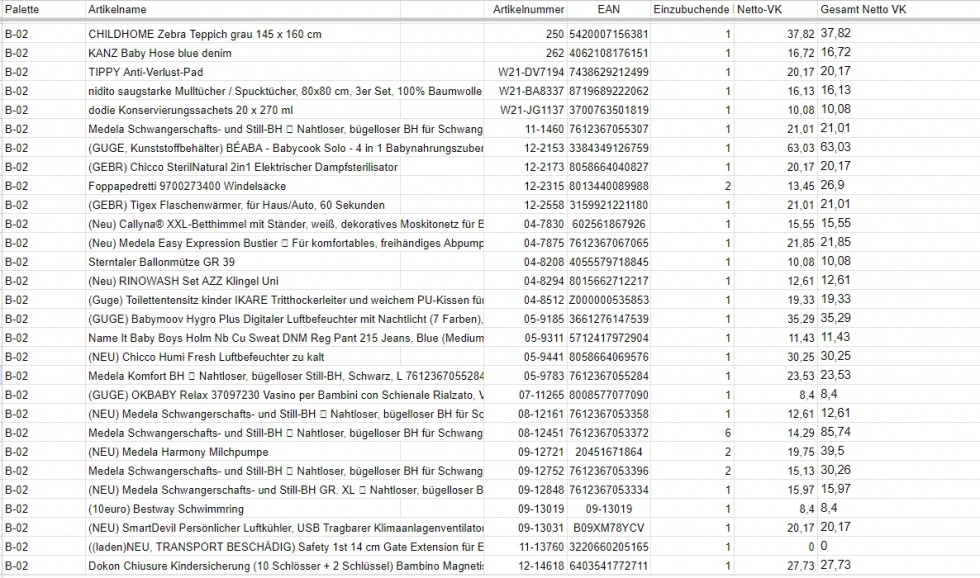The width and height of the screenshot is (980, 578).
Task: Click article number 04-7830
Action: click(544, 224)
